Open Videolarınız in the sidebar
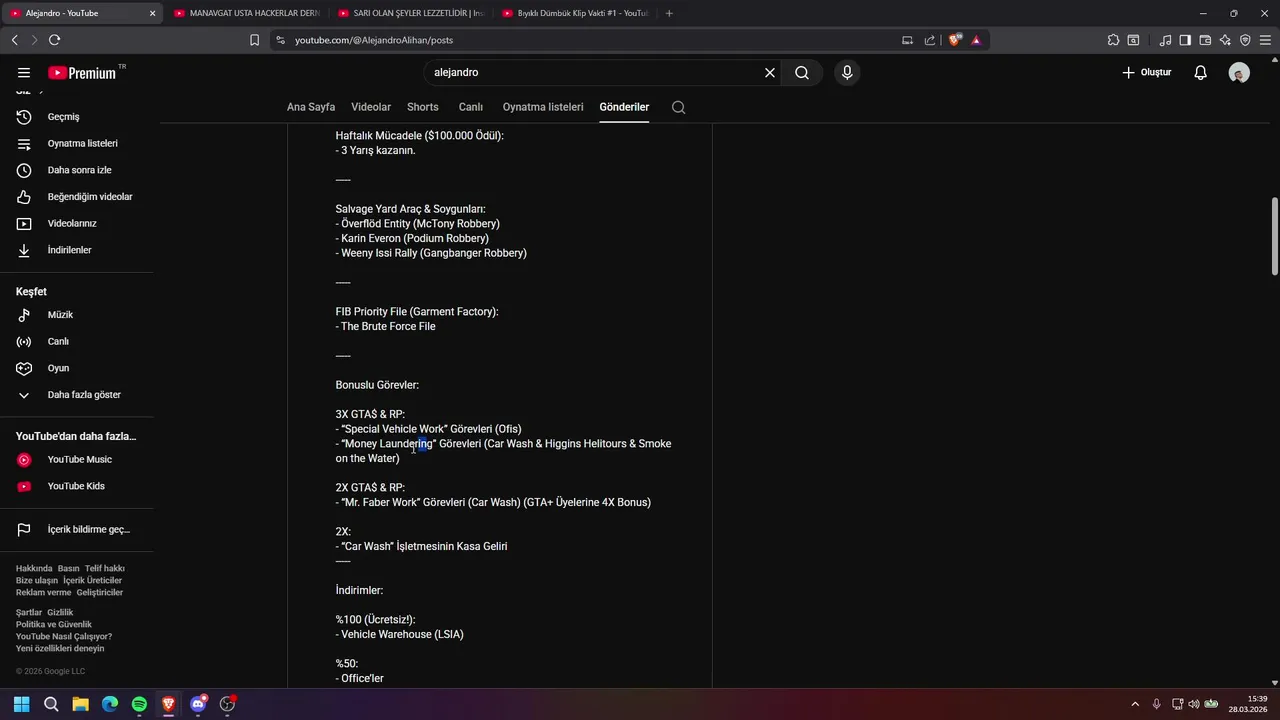1280x720 pixels. 77,223
